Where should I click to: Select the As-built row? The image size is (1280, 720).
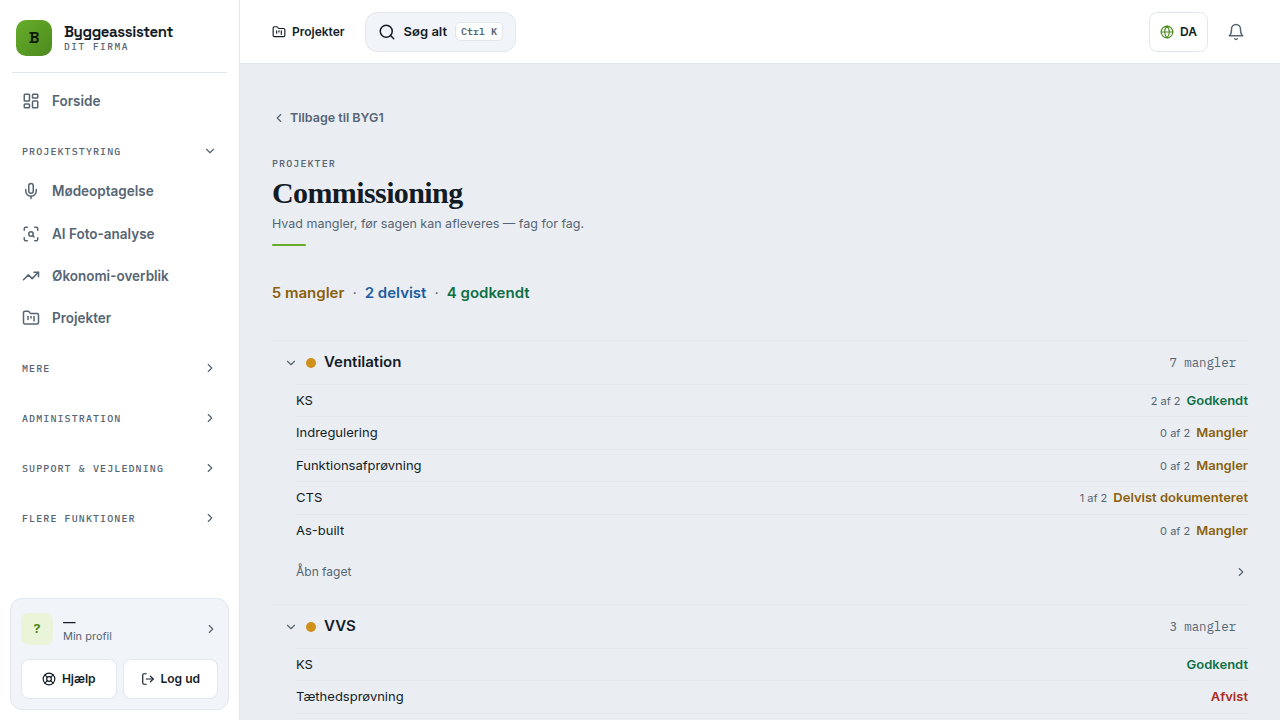pos(772,531)
